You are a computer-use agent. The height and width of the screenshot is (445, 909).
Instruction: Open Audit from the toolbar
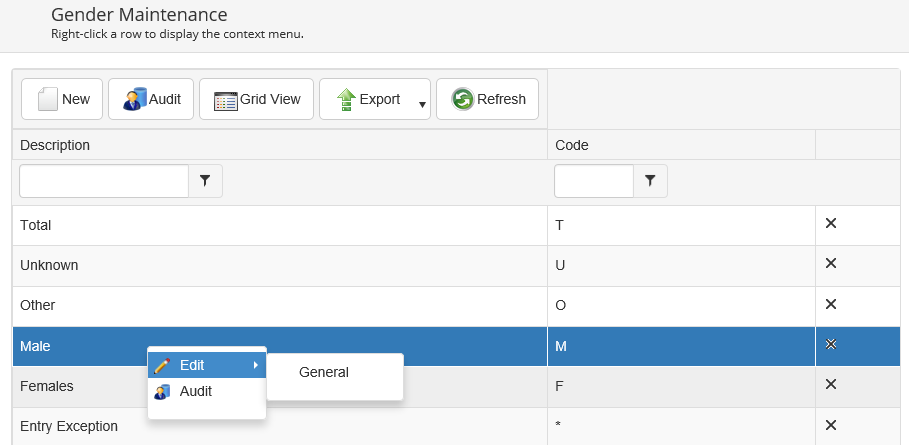pos(151,99)
